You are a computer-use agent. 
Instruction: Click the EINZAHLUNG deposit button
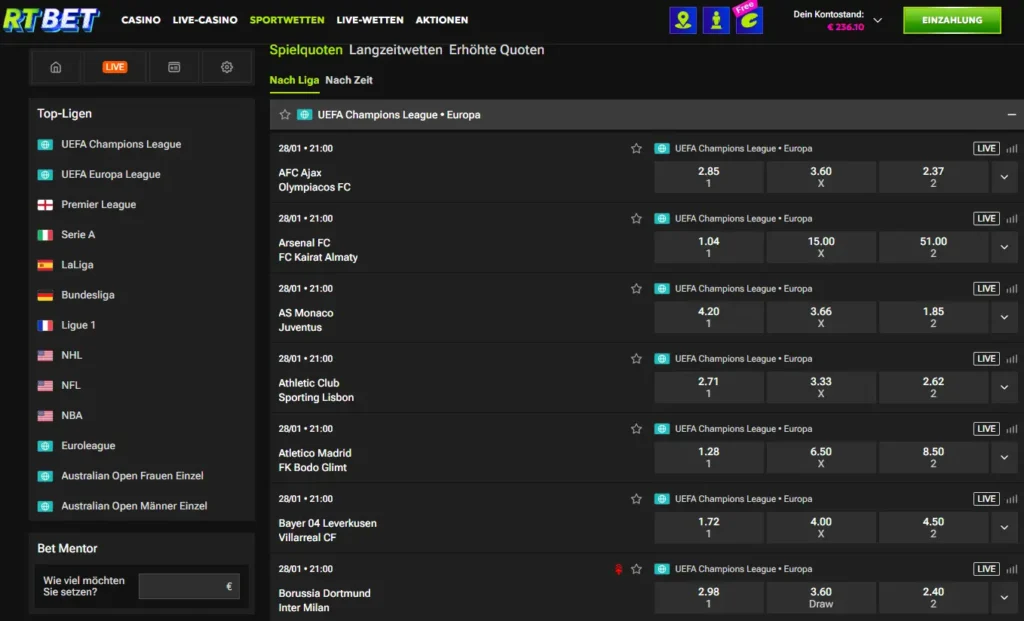(x=952, y=20)
